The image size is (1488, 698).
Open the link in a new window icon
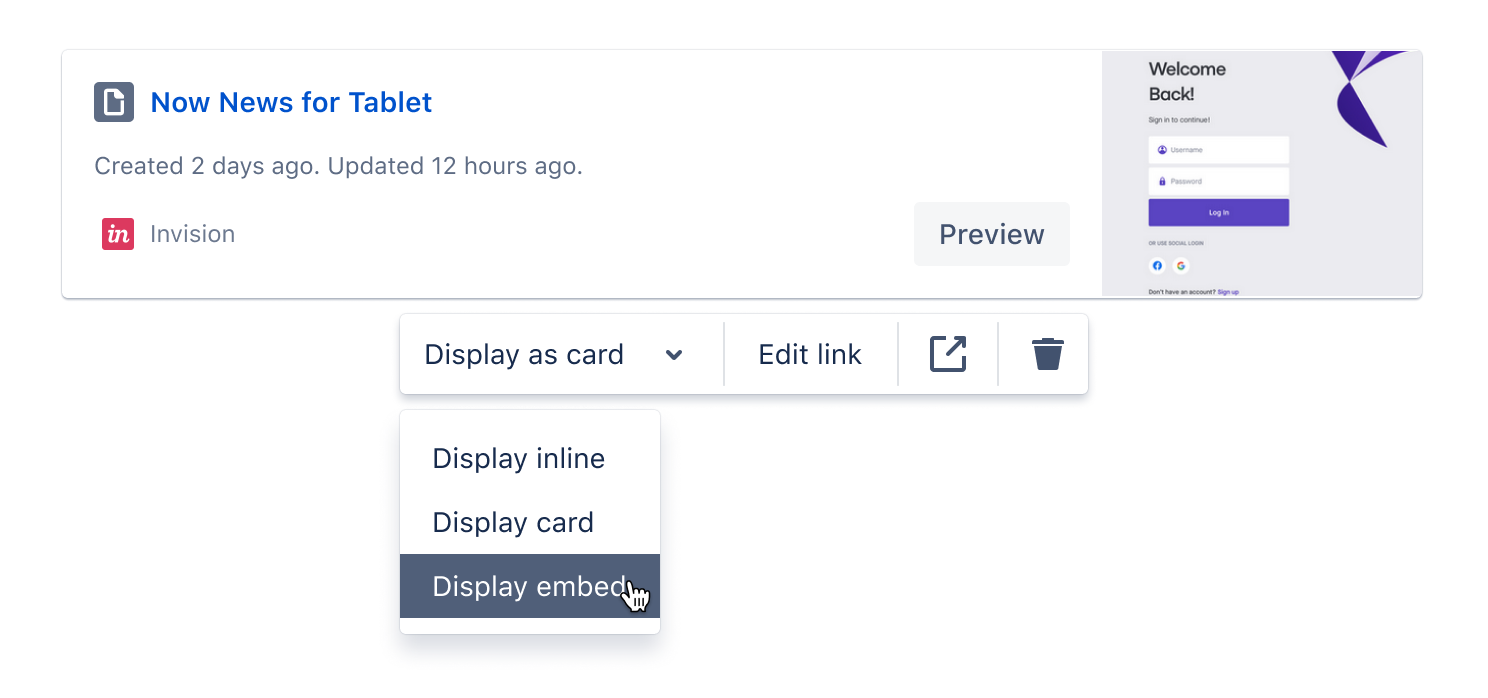948,353
